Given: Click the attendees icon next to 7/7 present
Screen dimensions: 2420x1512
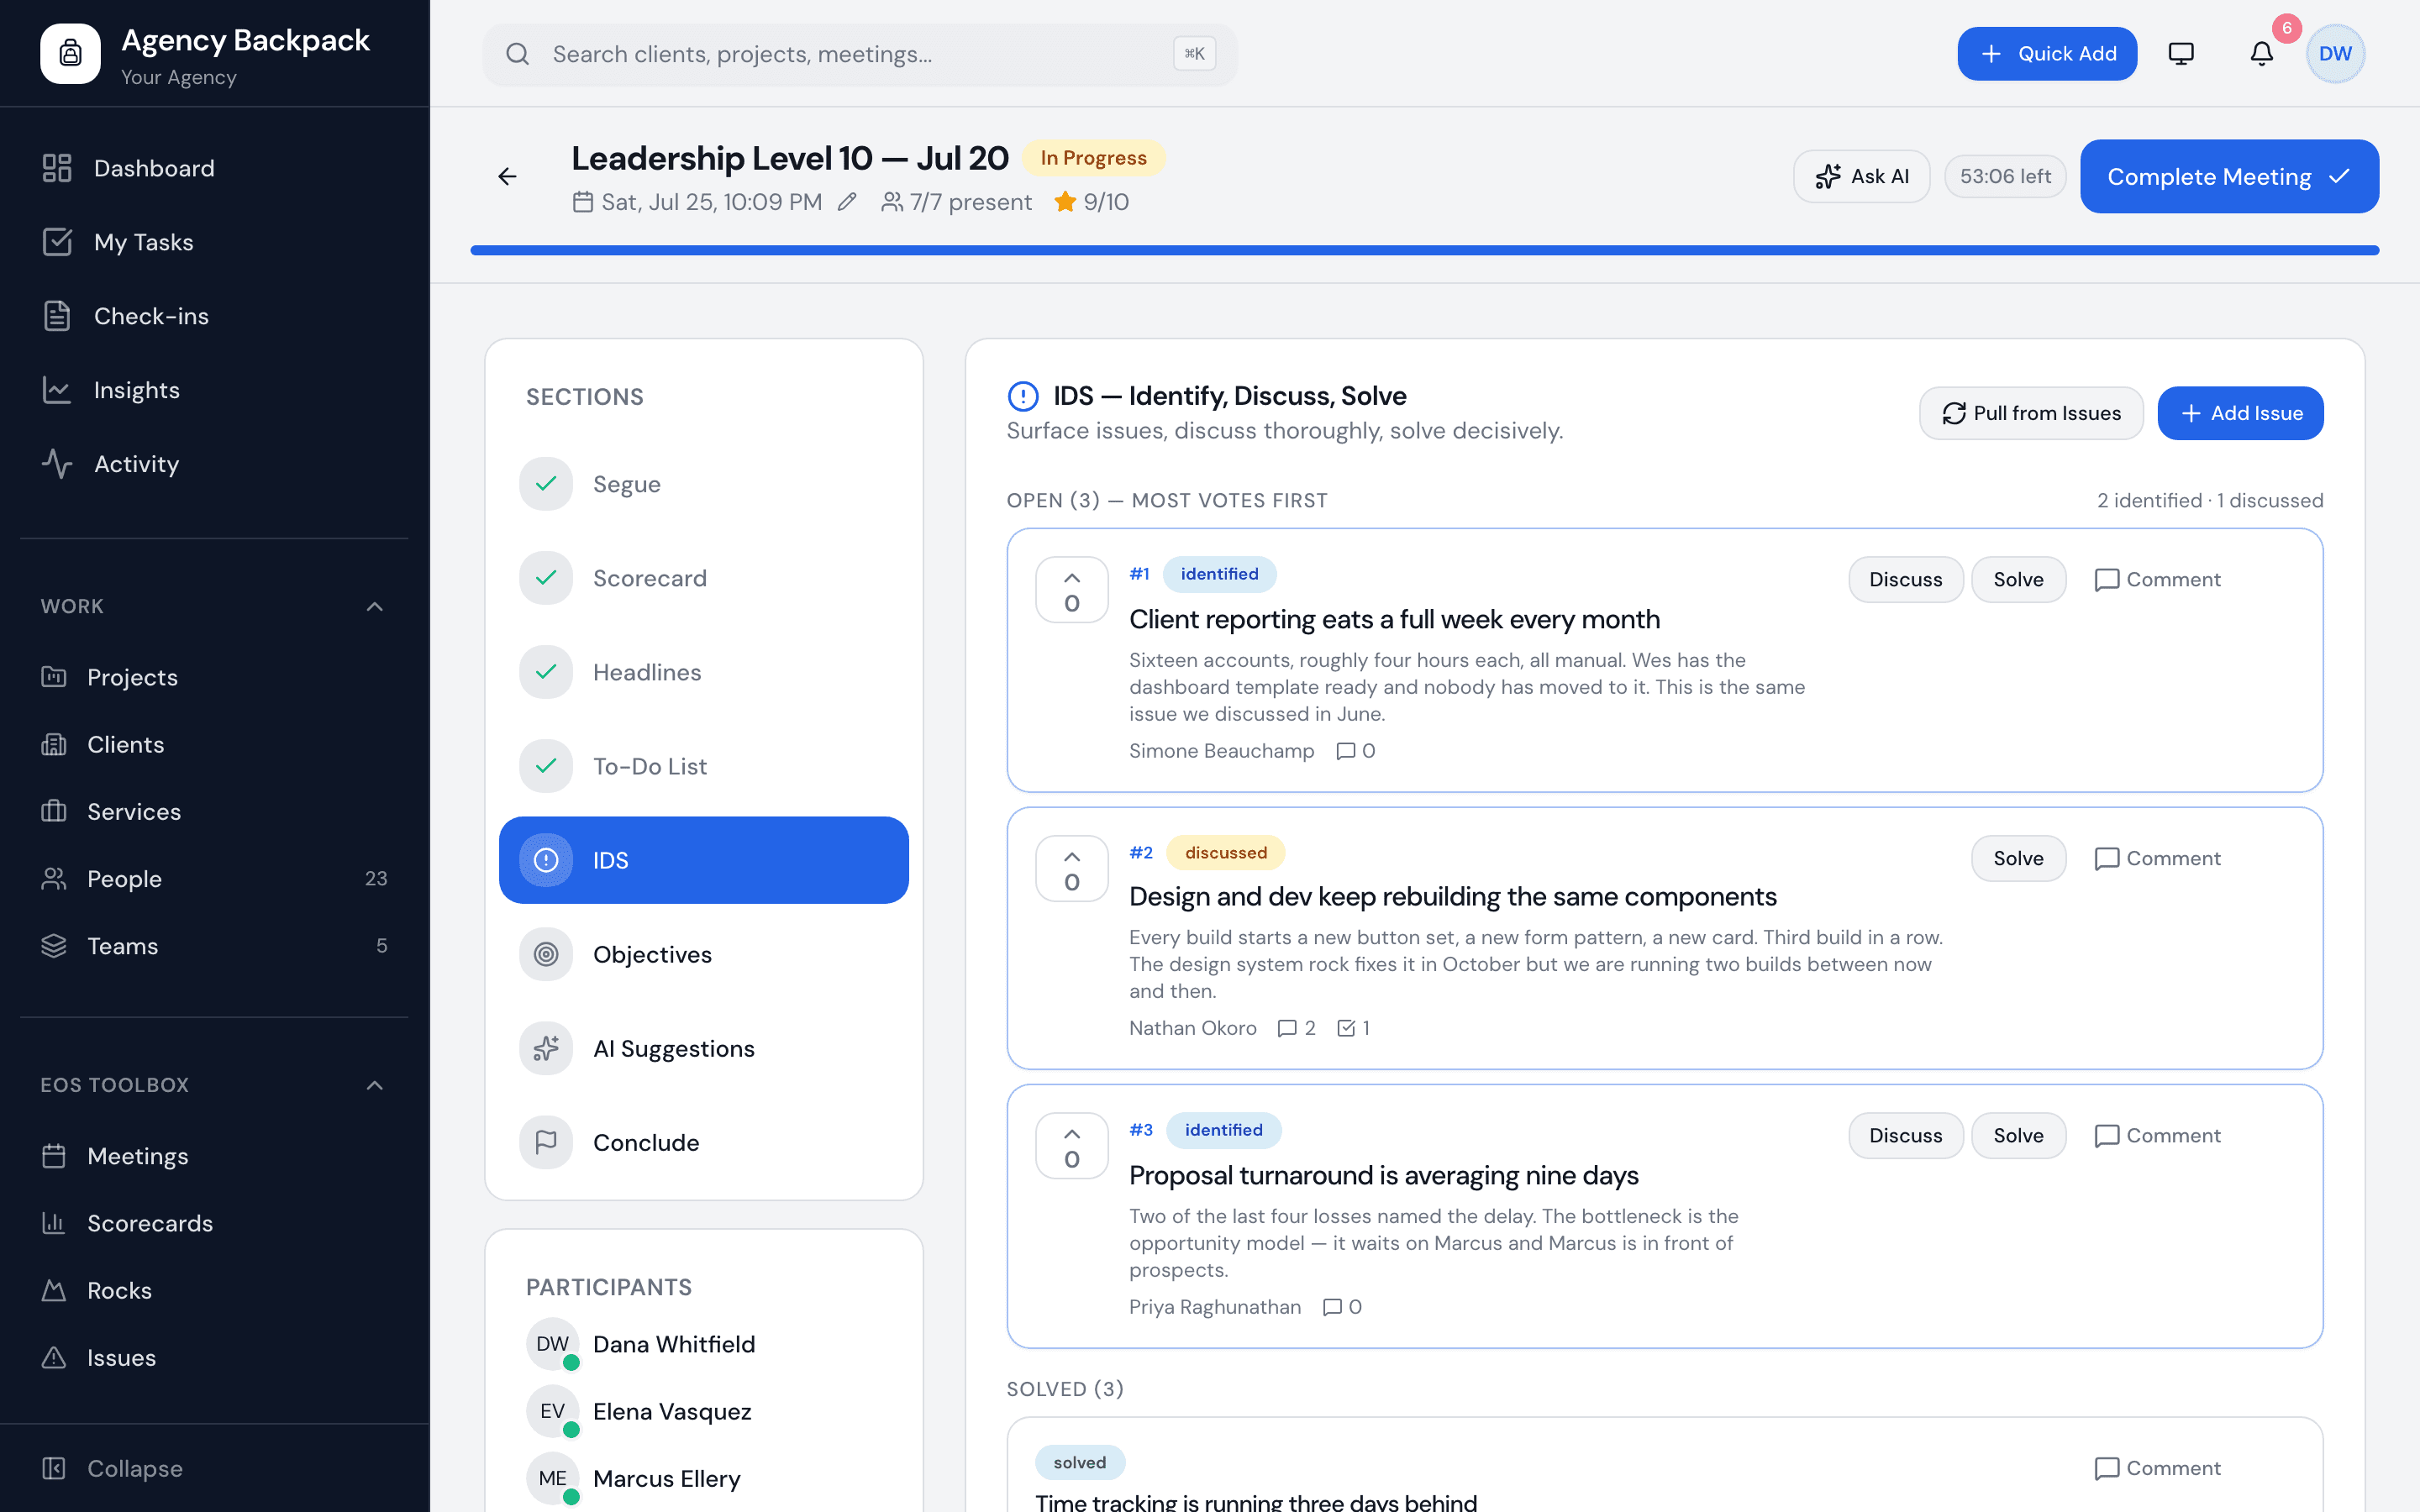Looking at the screenshot, I should [x=891, y=202].
